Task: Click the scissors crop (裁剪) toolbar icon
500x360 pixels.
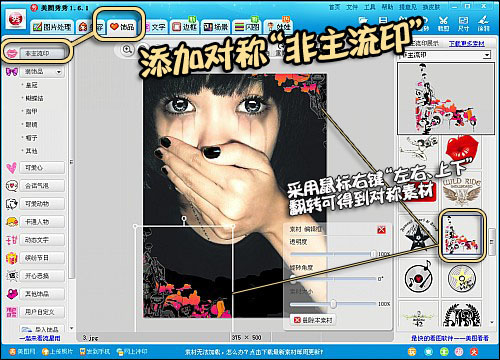Action: (x=443, y=22)
